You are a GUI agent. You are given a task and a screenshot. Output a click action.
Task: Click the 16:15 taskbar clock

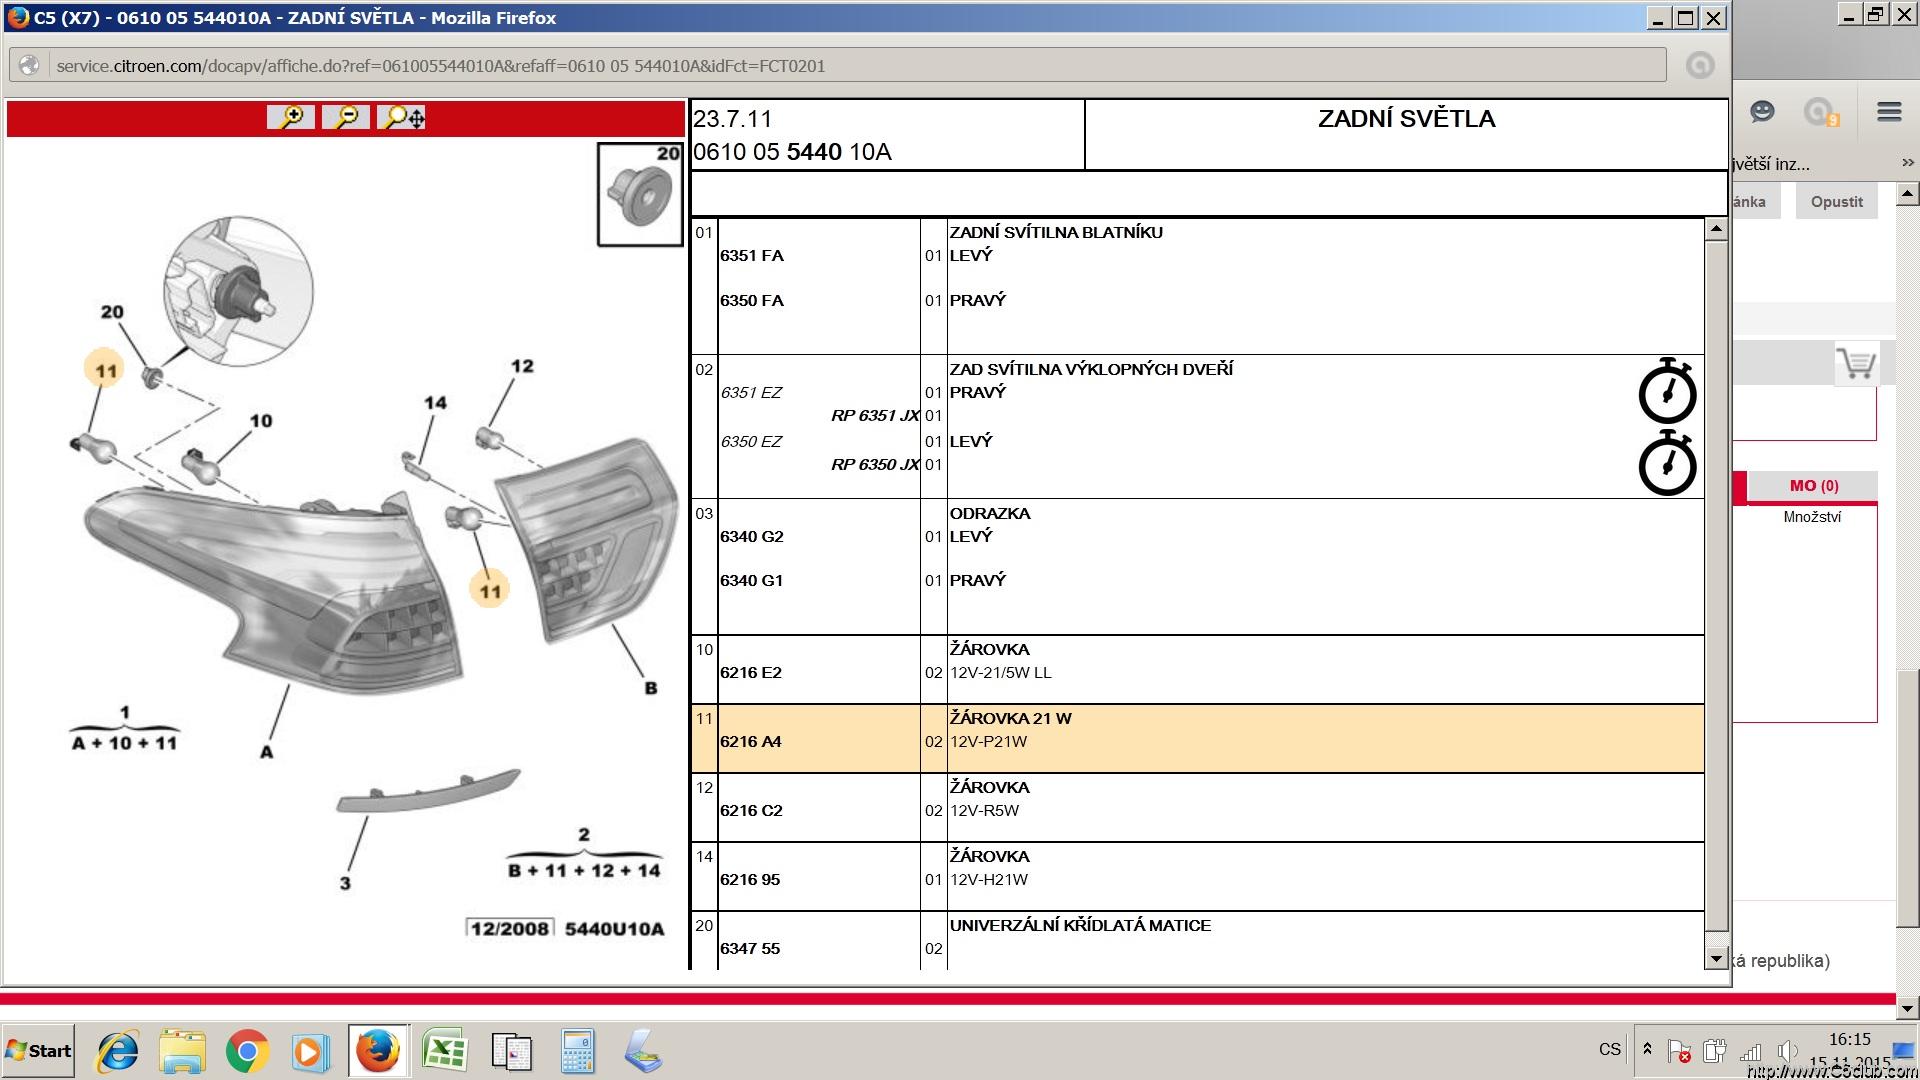(x=1849, y=1040)
